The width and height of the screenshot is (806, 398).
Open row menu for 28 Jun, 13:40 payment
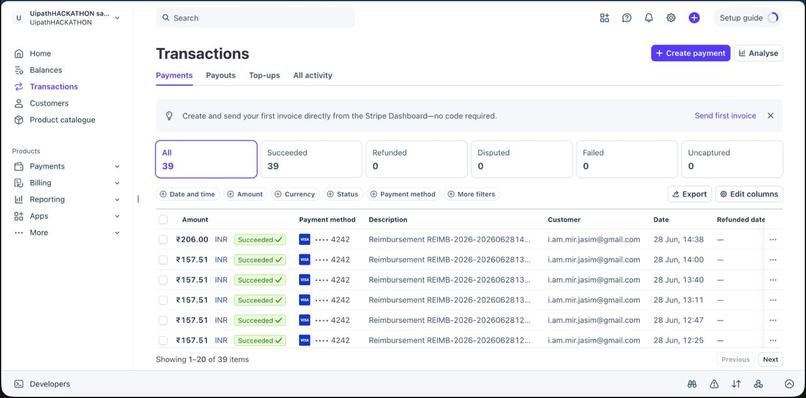point(773,280)
